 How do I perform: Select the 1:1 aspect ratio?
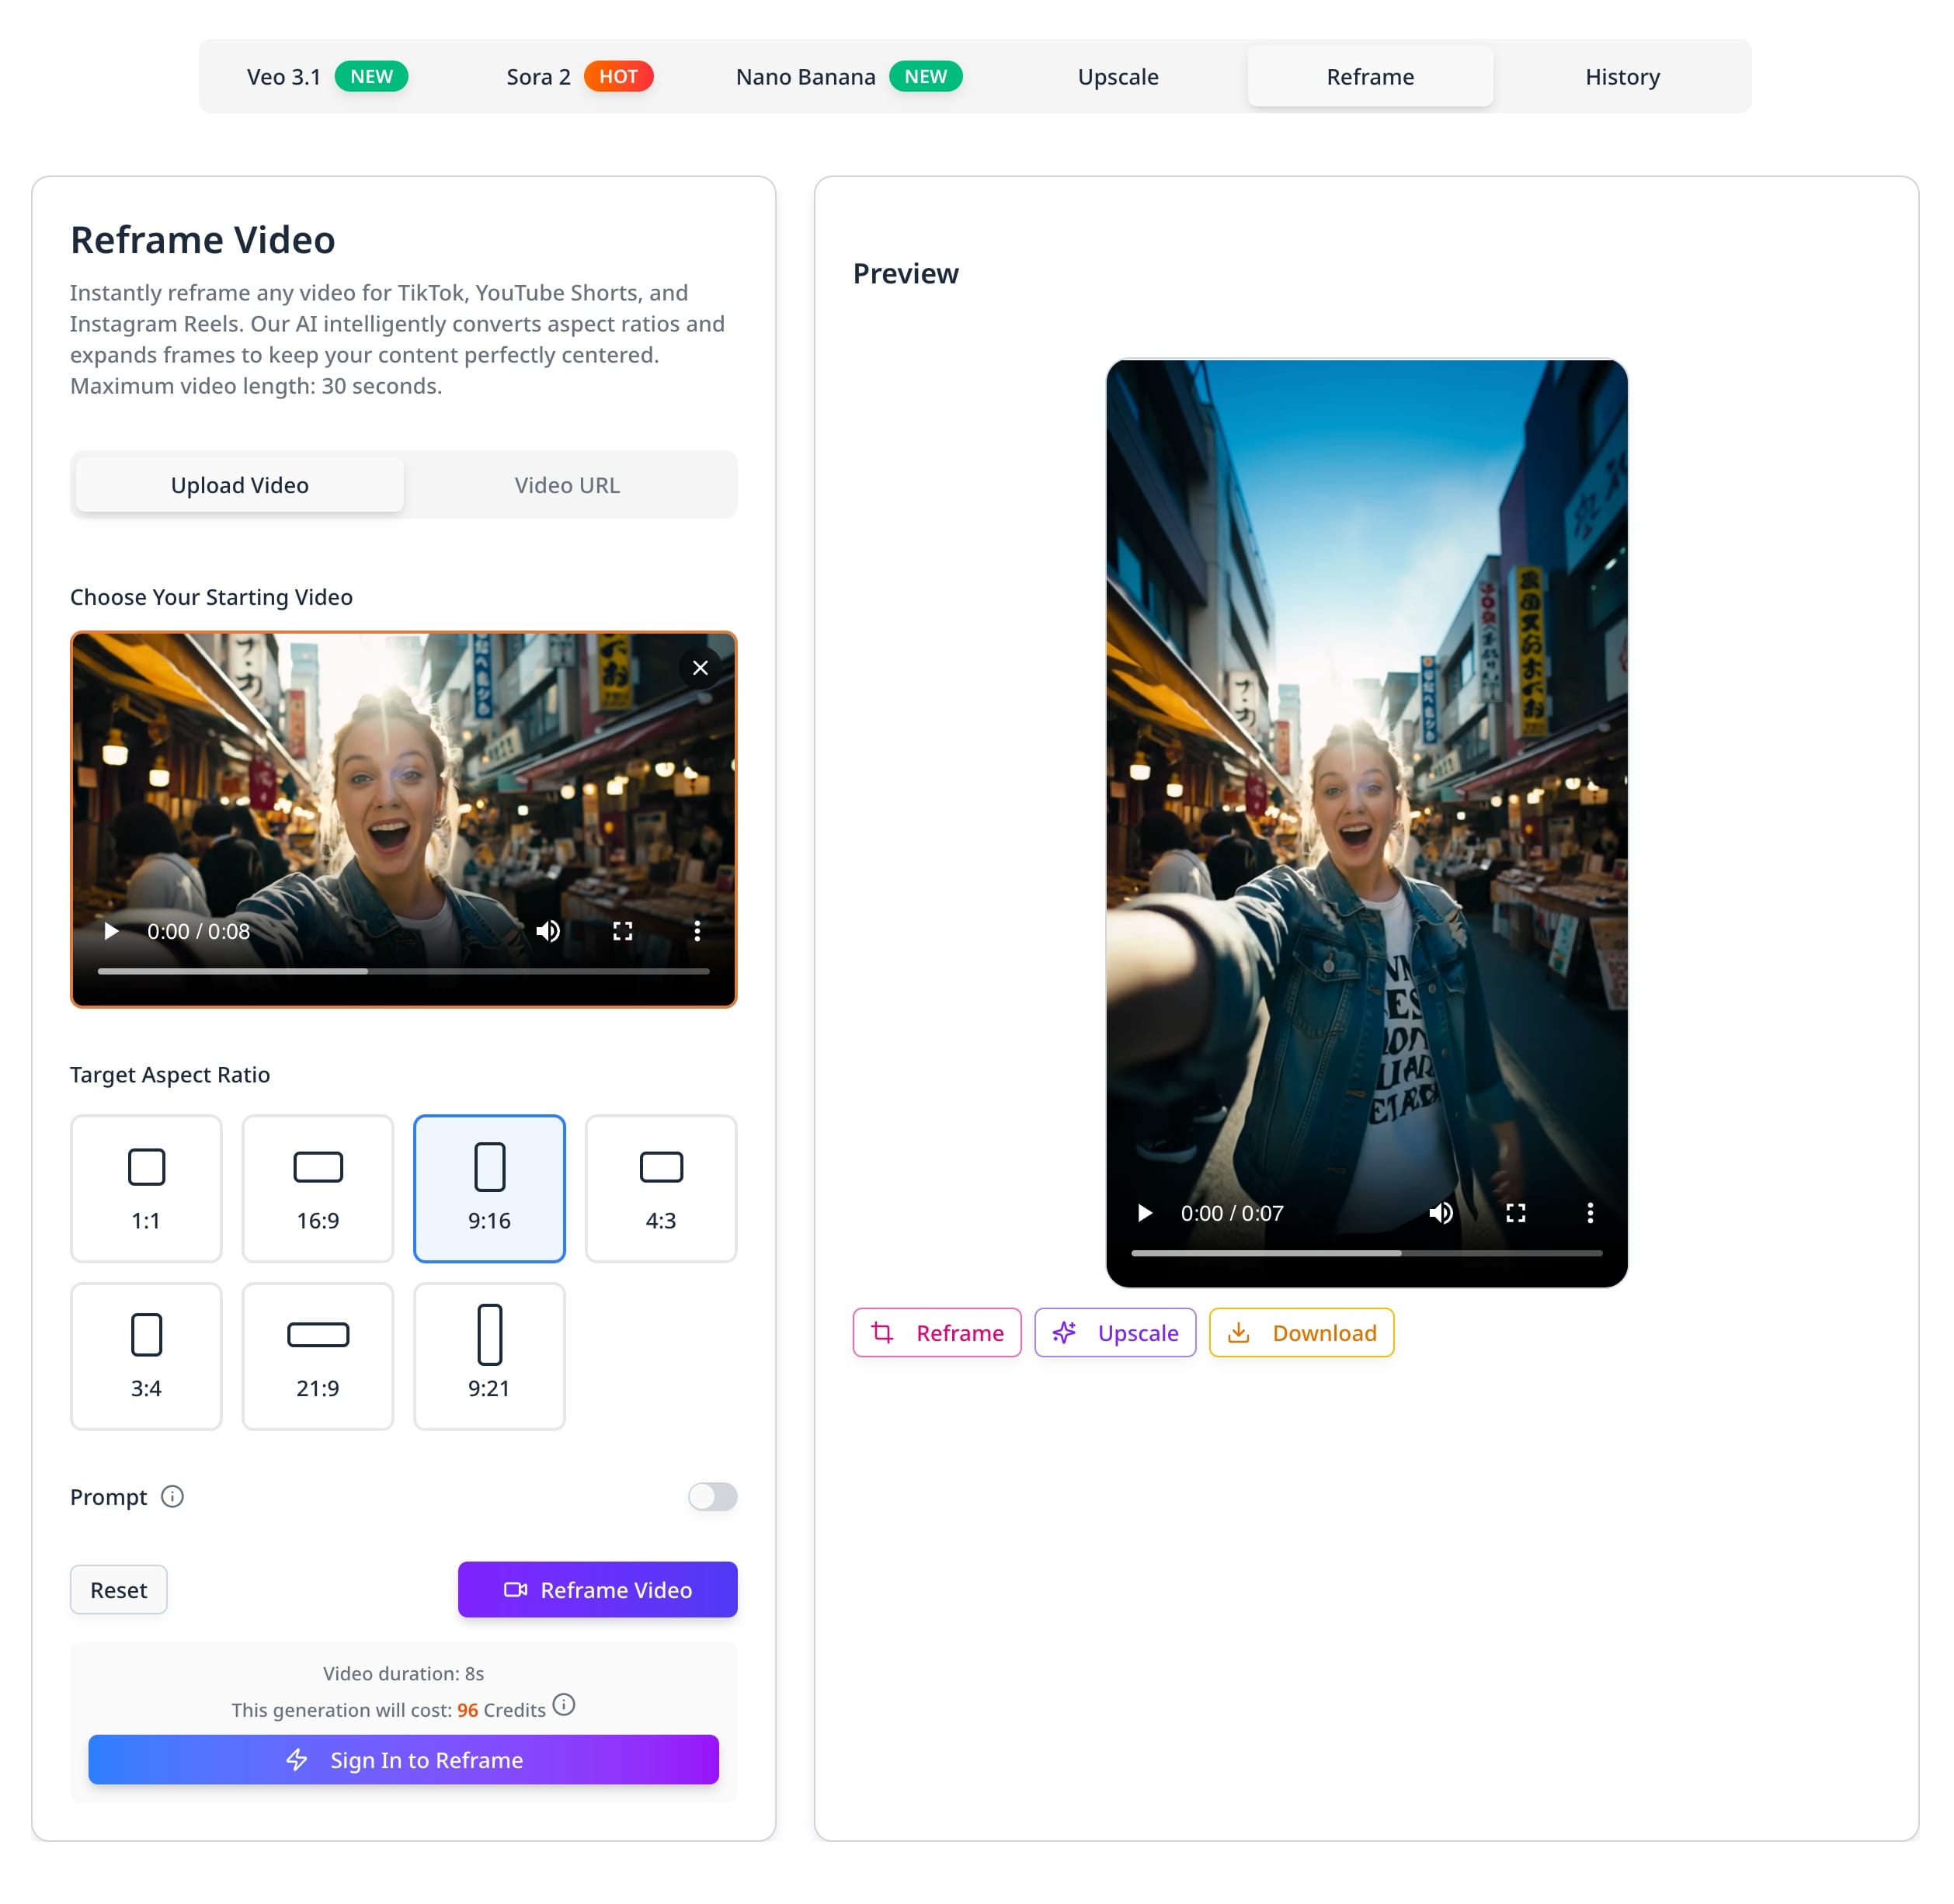click(146, 1188)
